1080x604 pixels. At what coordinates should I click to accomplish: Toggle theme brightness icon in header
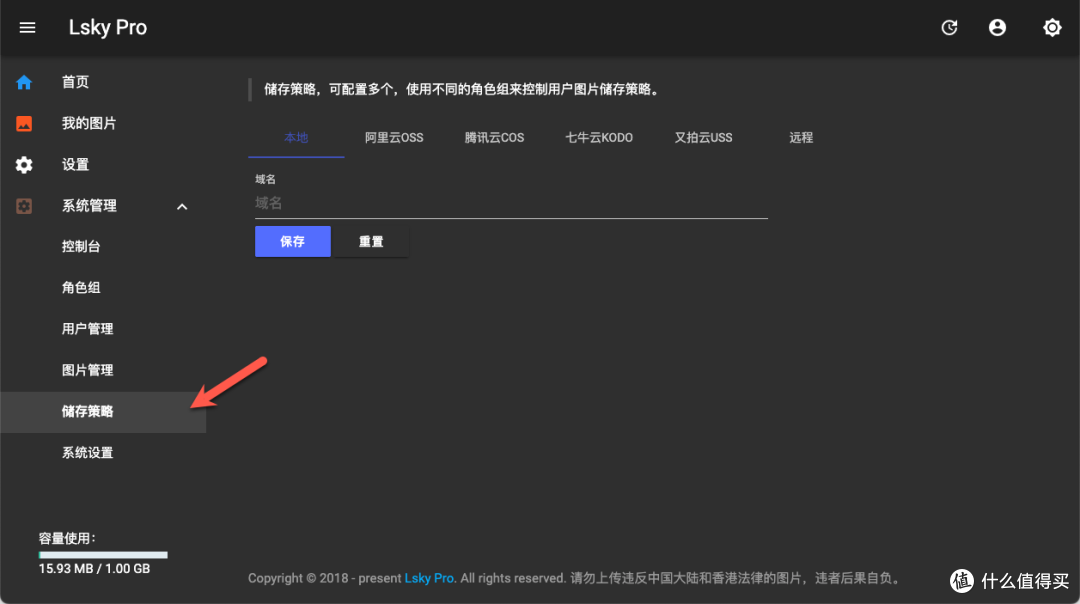[1052, 28]
